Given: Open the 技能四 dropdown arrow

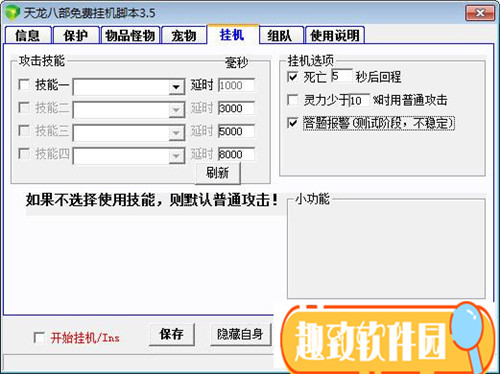Looking at the screenshot, I should 176,156.
